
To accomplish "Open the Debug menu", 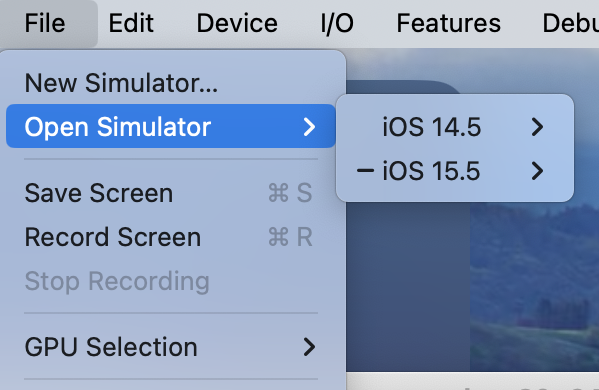I will tap(570, 23).
